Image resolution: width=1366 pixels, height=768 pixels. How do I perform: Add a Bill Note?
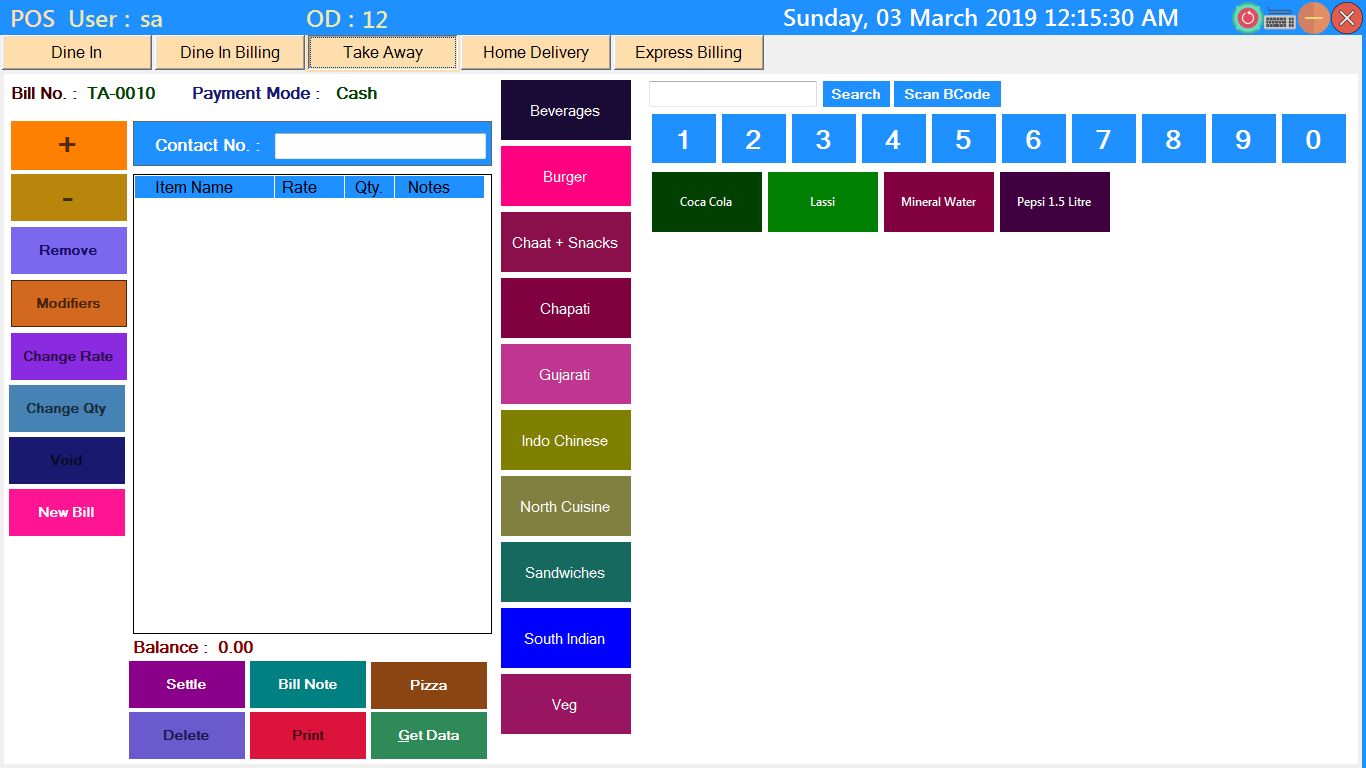[x=308, y=685]
